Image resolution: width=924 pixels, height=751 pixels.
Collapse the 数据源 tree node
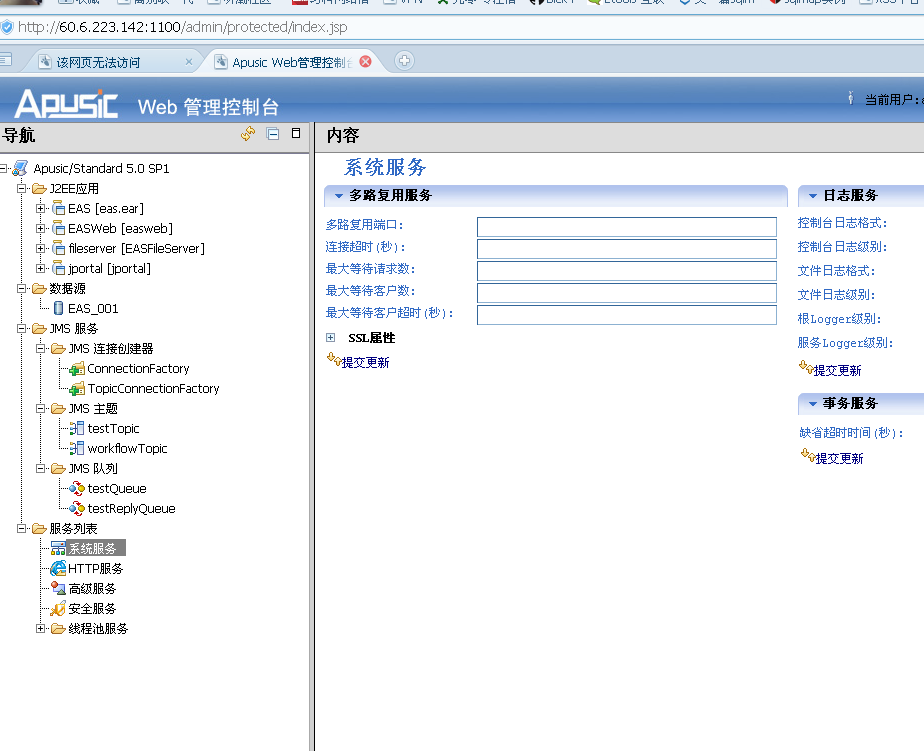22,288
